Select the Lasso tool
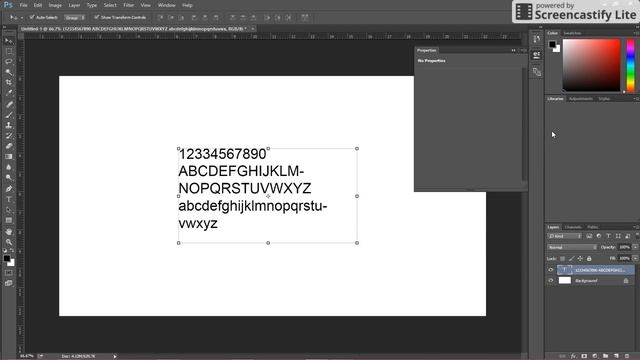640x360 pixels. [9, 62]
